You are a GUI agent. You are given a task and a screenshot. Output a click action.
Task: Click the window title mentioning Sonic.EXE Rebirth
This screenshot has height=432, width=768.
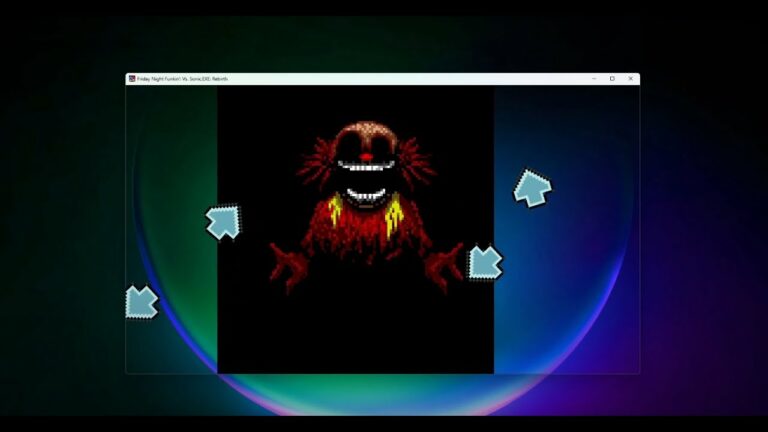(182, 79)
